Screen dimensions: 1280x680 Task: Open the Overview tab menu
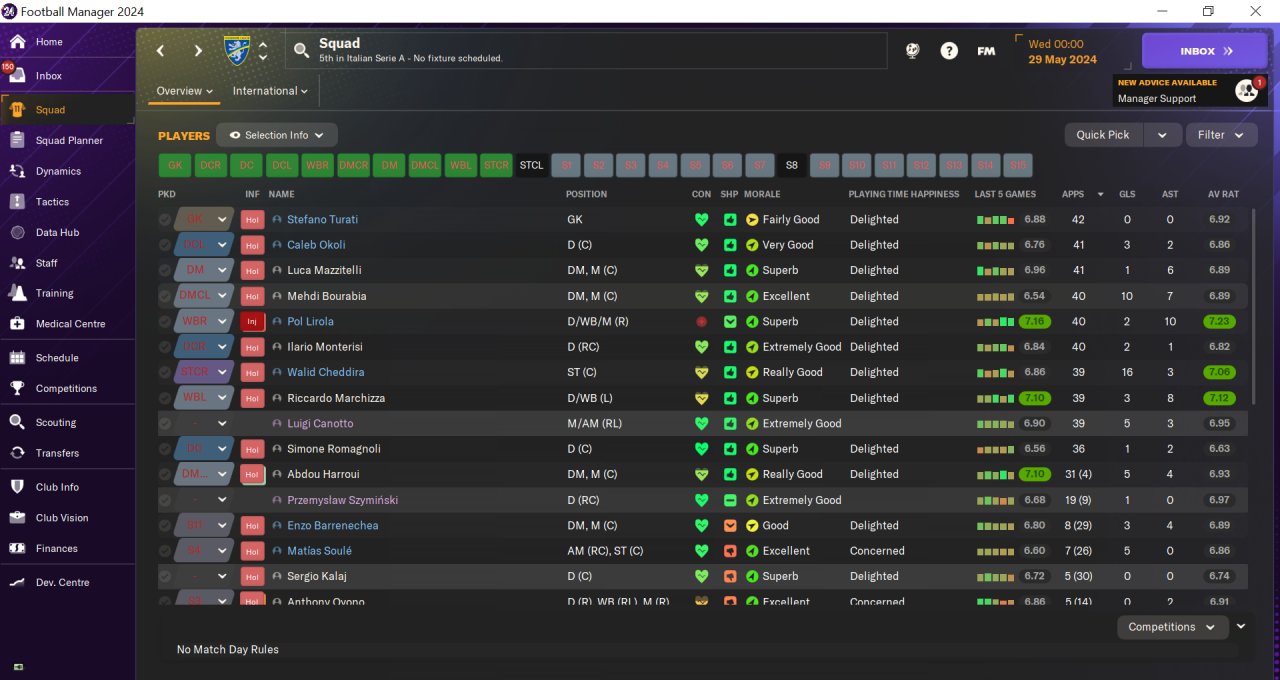[x=185, y=91]
